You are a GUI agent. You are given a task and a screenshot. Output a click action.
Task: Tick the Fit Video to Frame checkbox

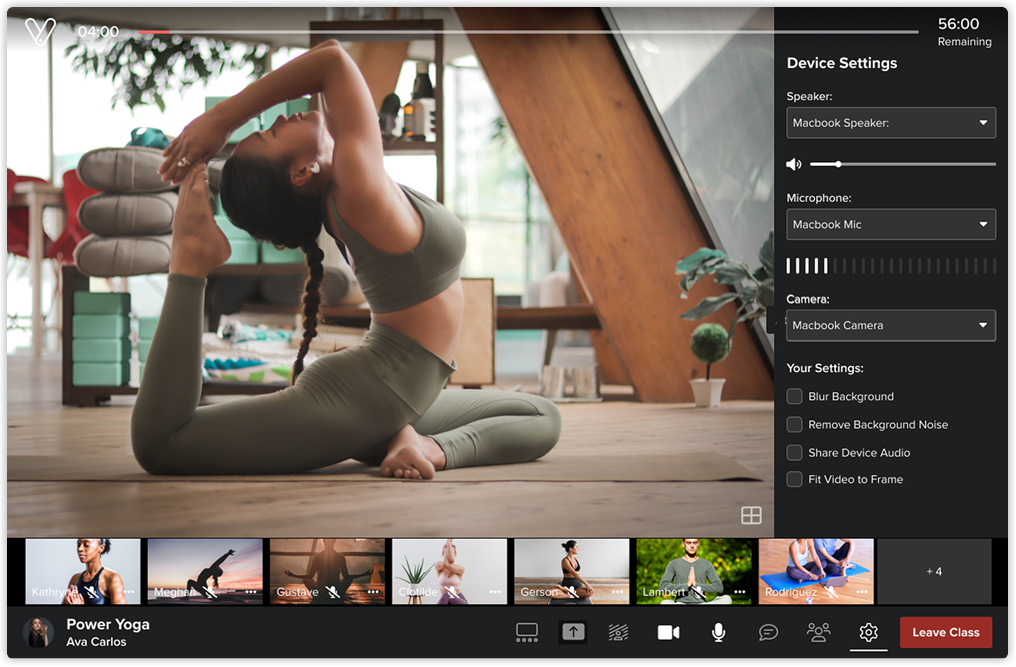coord(794,480)
